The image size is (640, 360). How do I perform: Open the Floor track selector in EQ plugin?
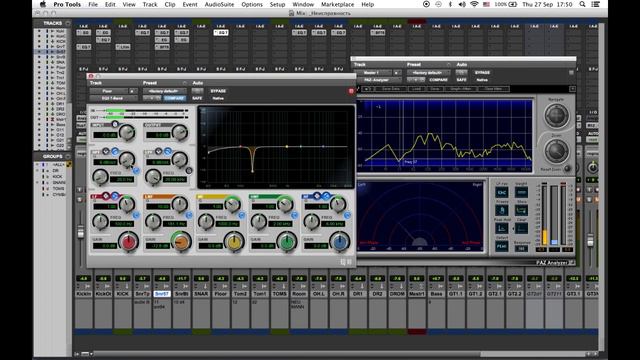coord(109,91)
